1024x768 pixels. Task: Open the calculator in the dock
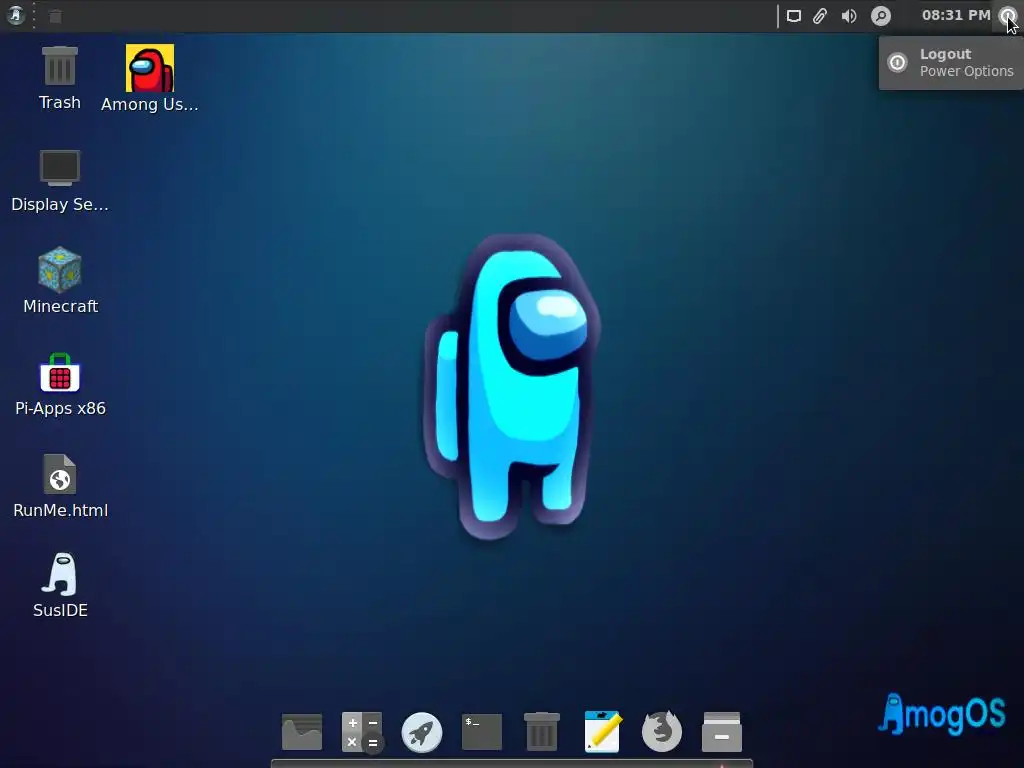tap(362, 731)
